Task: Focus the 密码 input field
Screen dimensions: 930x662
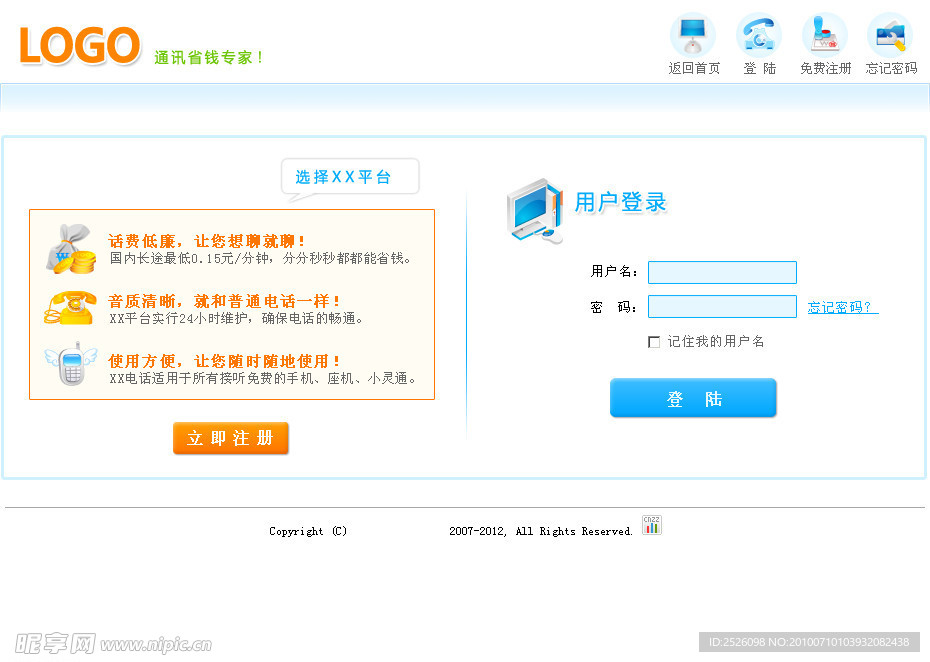Action: [722, 307]
